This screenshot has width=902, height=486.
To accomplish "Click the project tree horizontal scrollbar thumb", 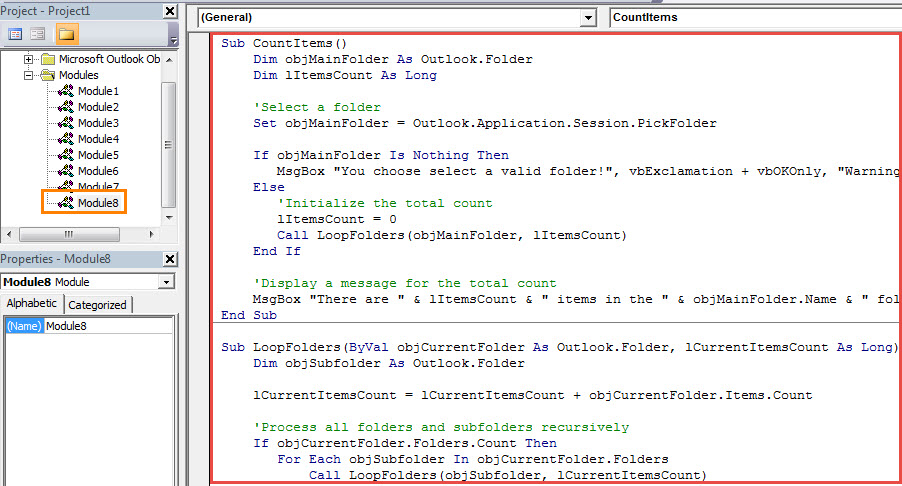I will click(x=70, y=235).
